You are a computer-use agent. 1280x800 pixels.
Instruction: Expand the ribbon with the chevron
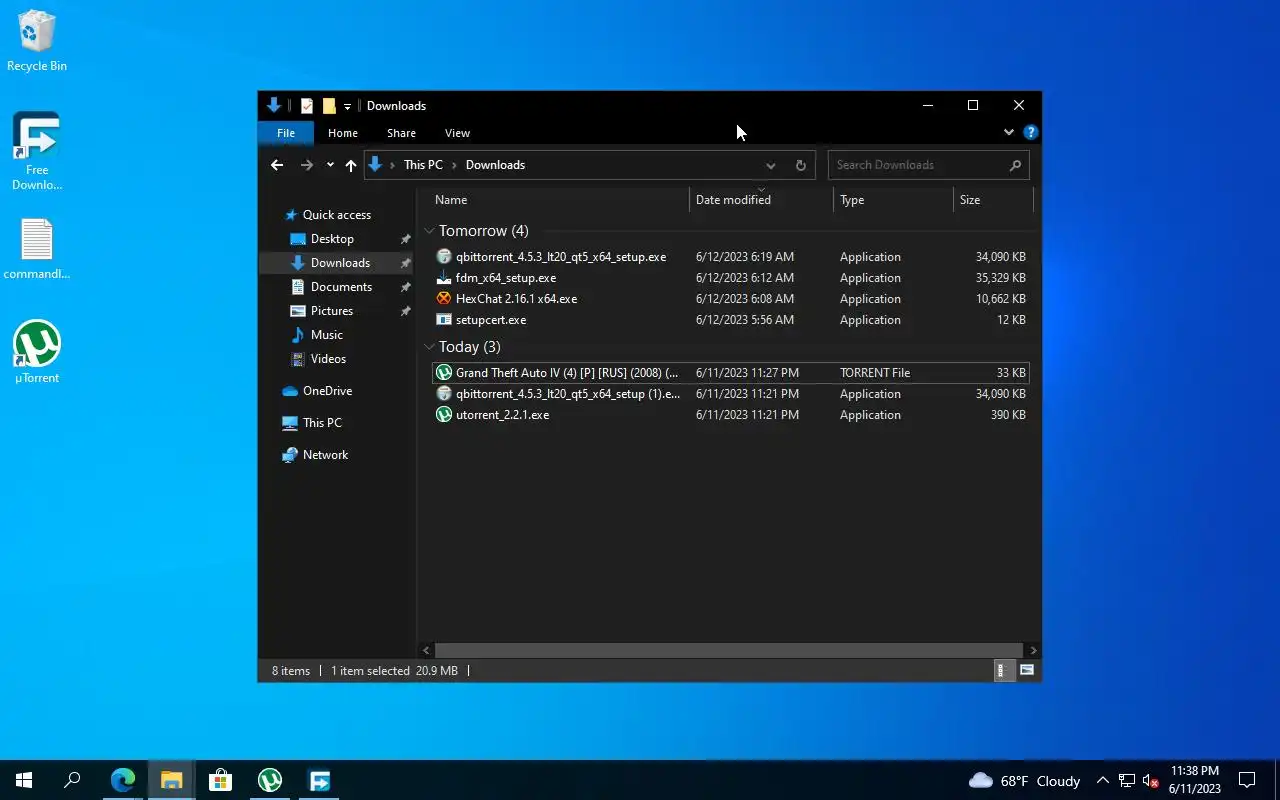(1008, 132)
